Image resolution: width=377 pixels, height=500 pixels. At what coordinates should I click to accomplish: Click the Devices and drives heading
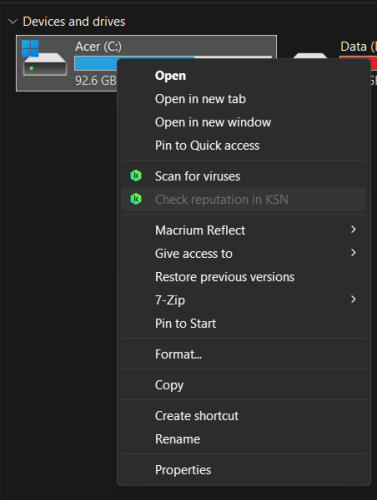coord(74,22)
